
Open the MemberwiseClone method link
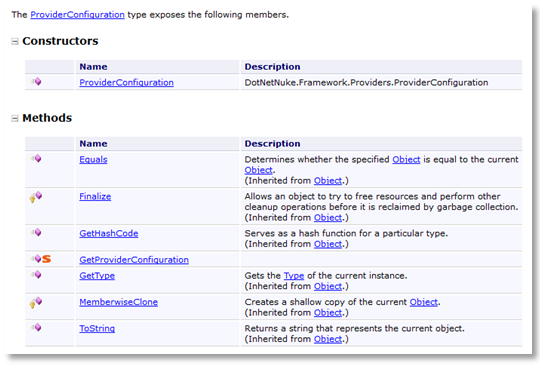(x=118, y=302)
